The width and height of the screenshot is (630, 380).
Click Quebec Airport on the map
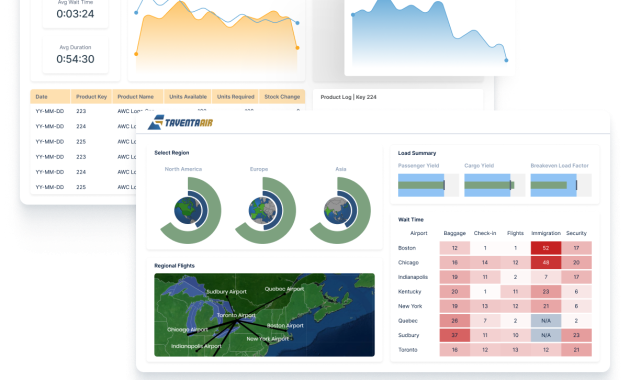tap(284, 289)
